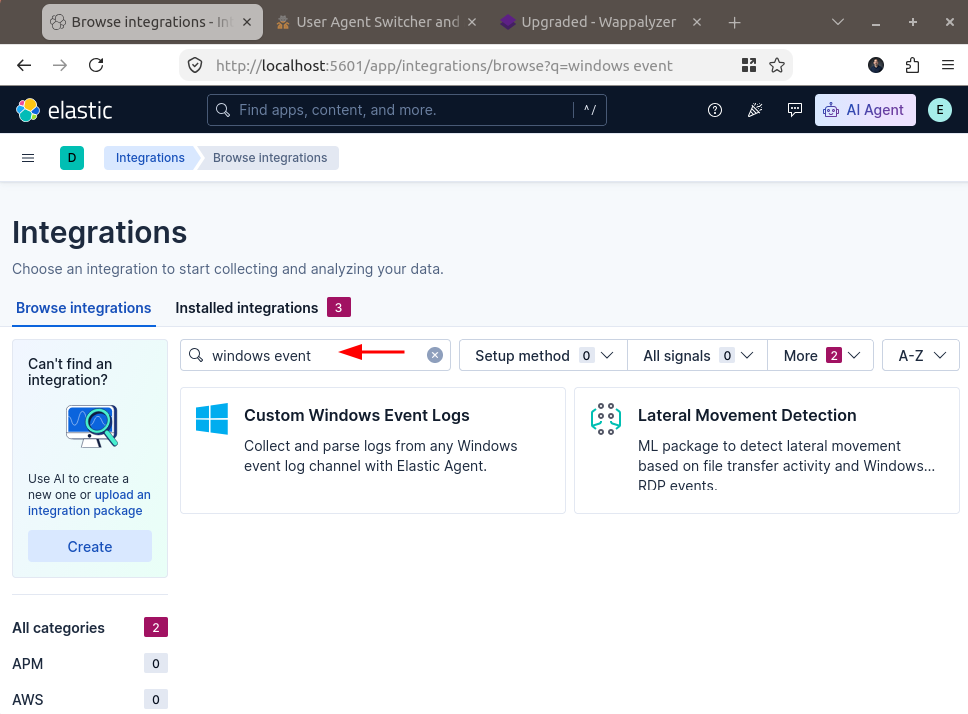Click the integrations search input field
The height and width of the screenshot is (714, 968).
pos(315,355)
